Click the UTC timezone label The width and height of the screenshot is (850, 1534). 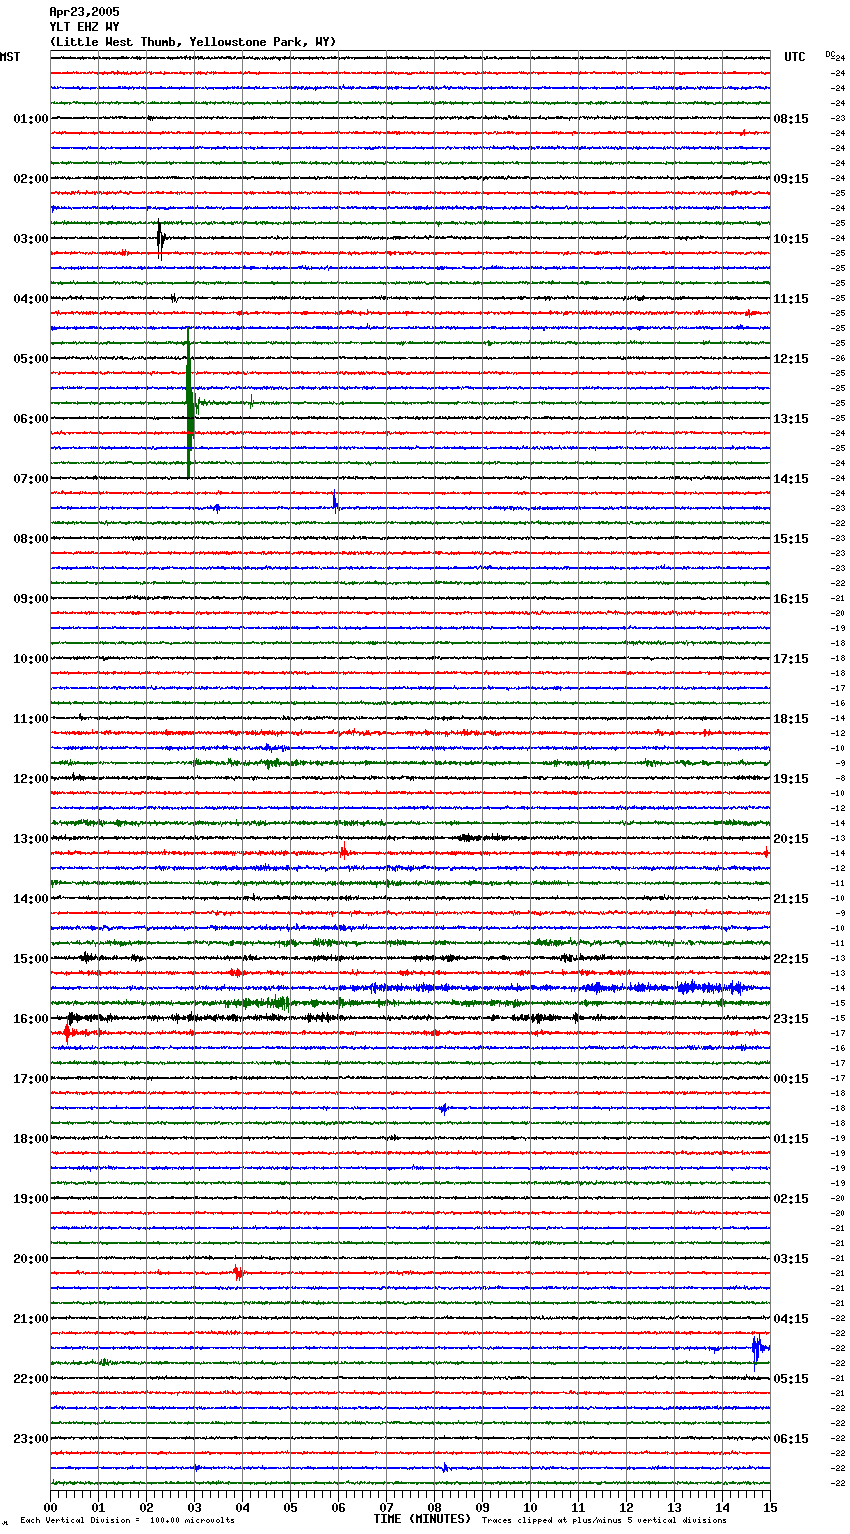(x=795, y=57)
